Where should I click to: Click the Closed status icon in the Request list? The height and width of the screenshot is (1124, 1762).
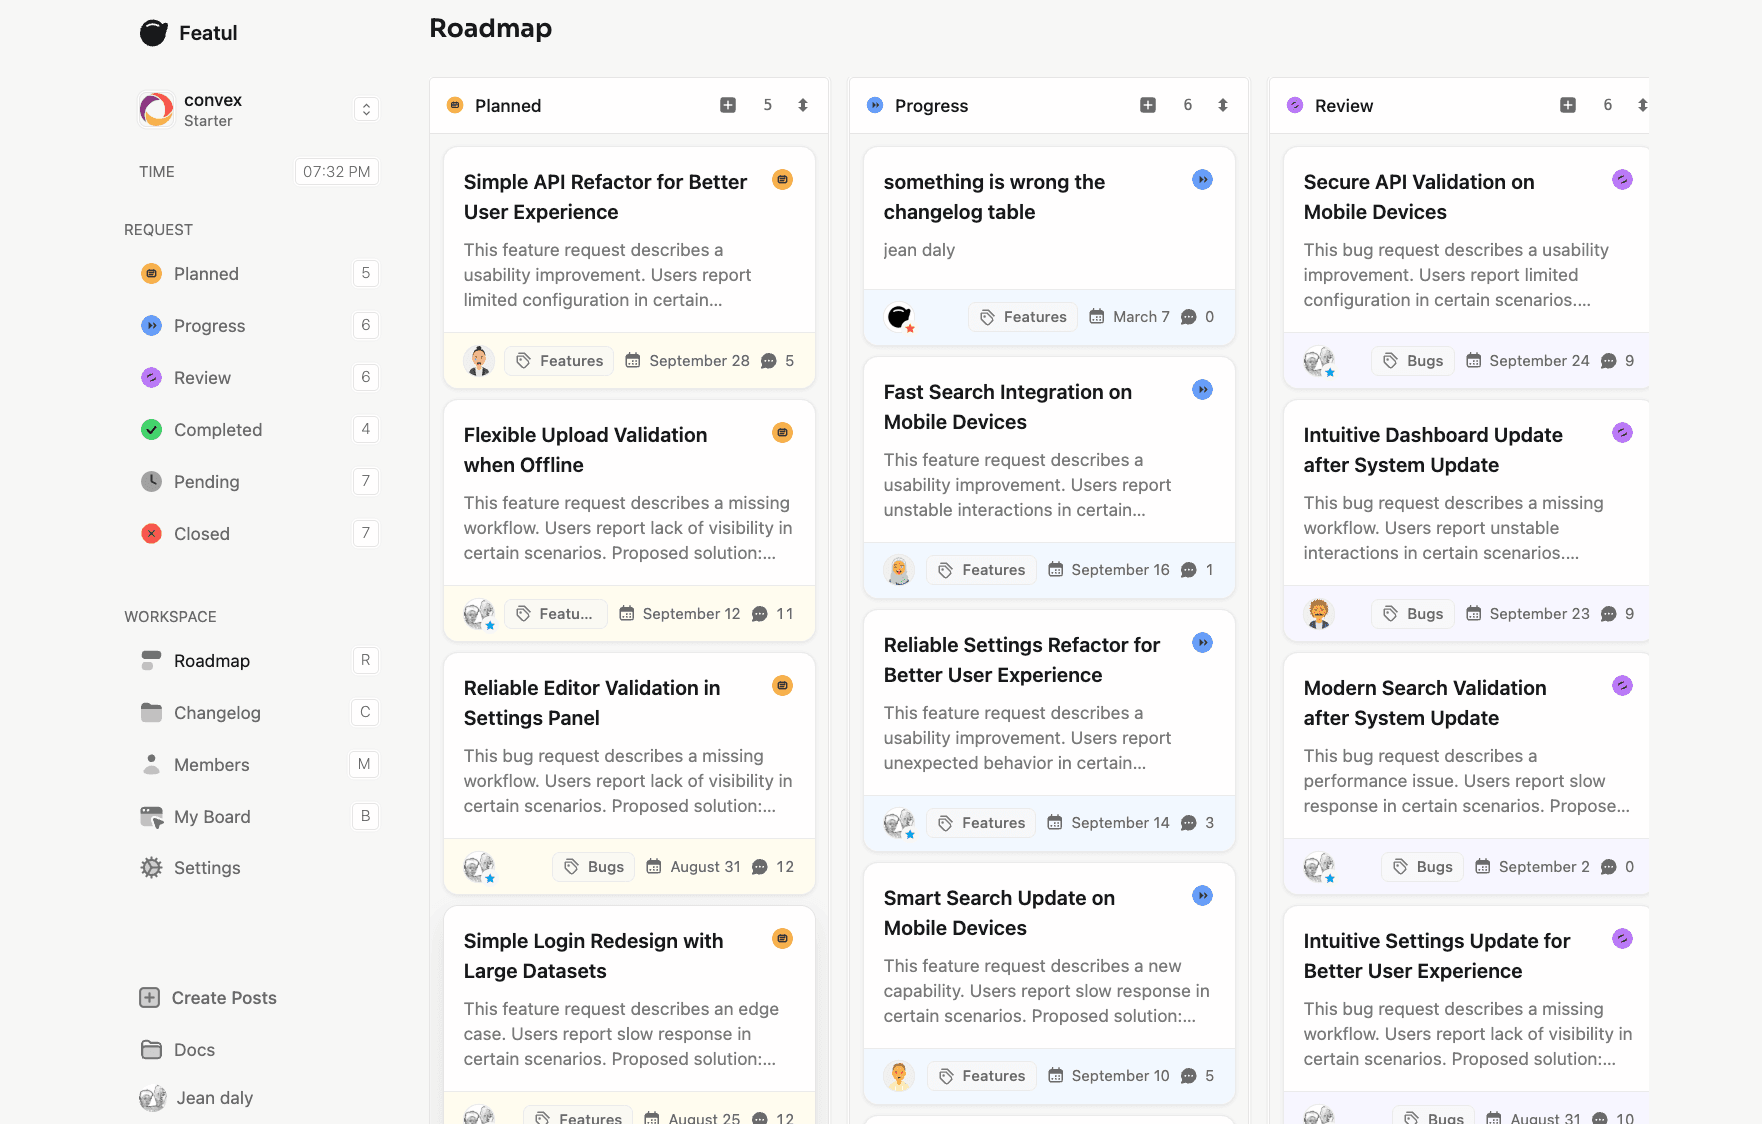pos(151,533)
